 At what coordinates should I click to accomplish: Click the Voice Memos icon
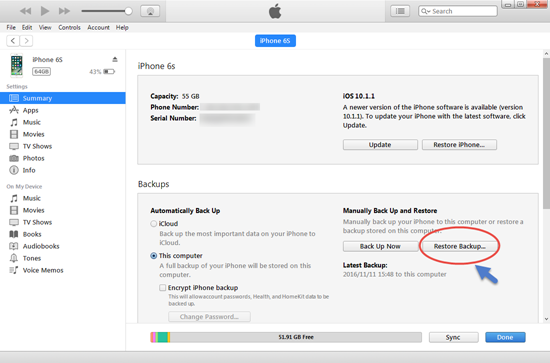pos(14,270)
